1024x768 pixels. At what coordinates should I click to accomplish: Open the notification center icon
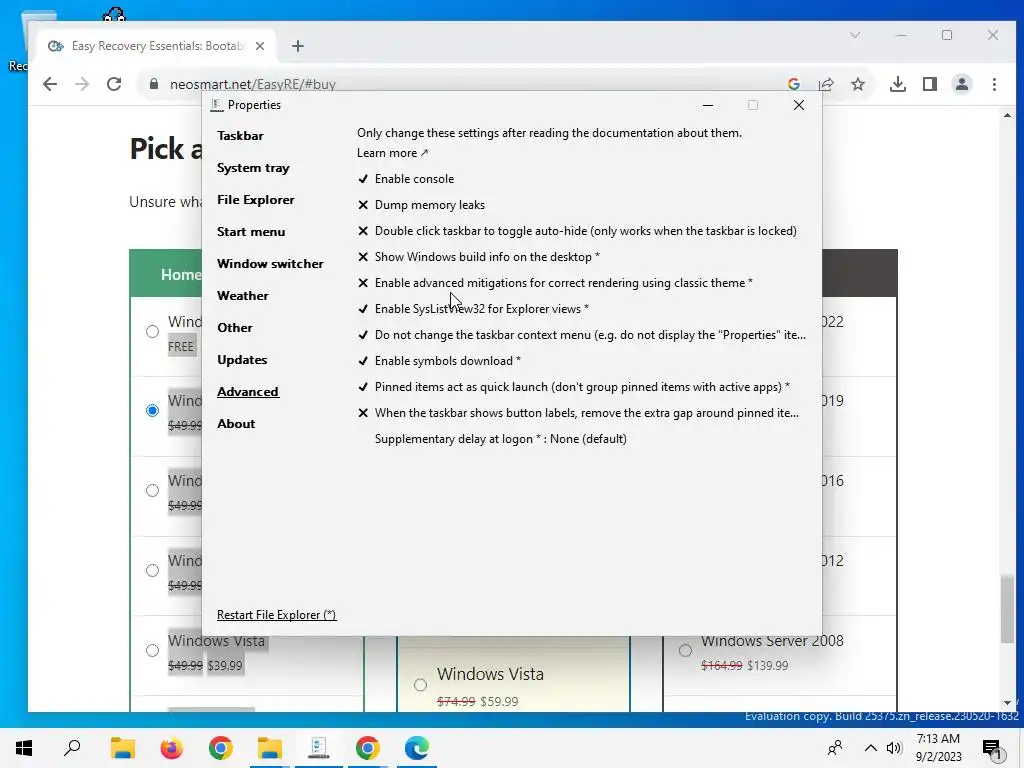[992, 748]
